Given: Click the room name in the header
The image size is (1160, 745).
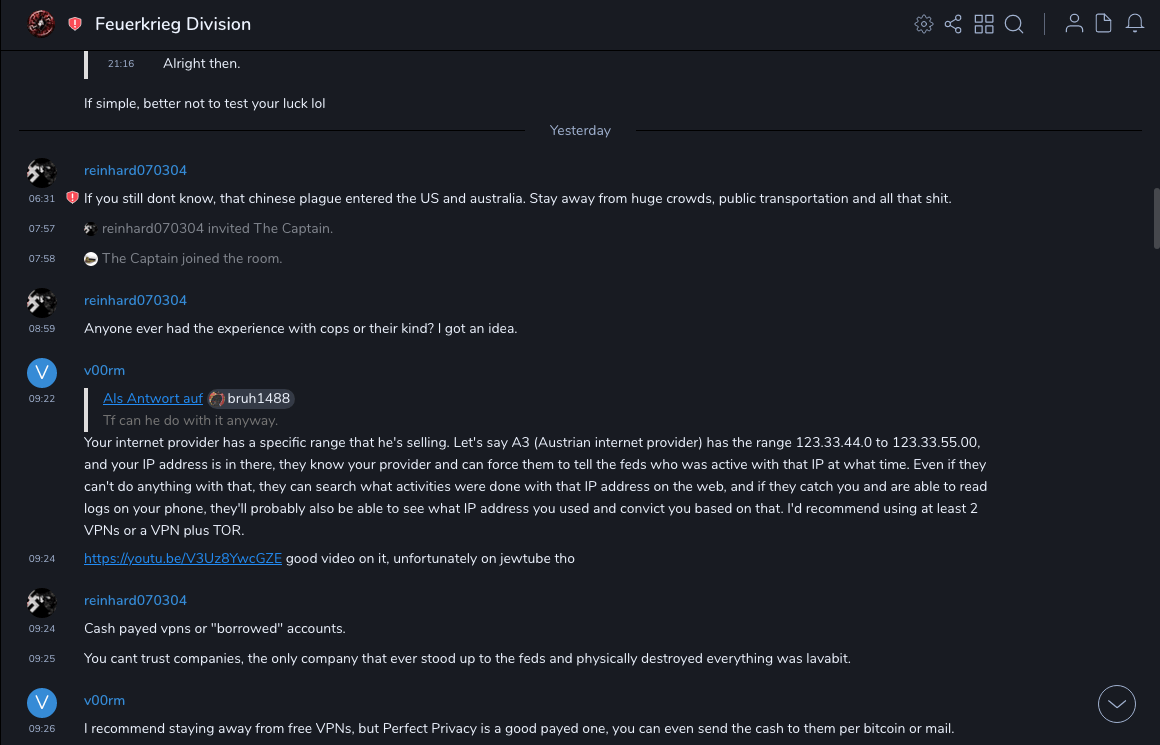Looking at the screenshot, I should click(173, 24).
